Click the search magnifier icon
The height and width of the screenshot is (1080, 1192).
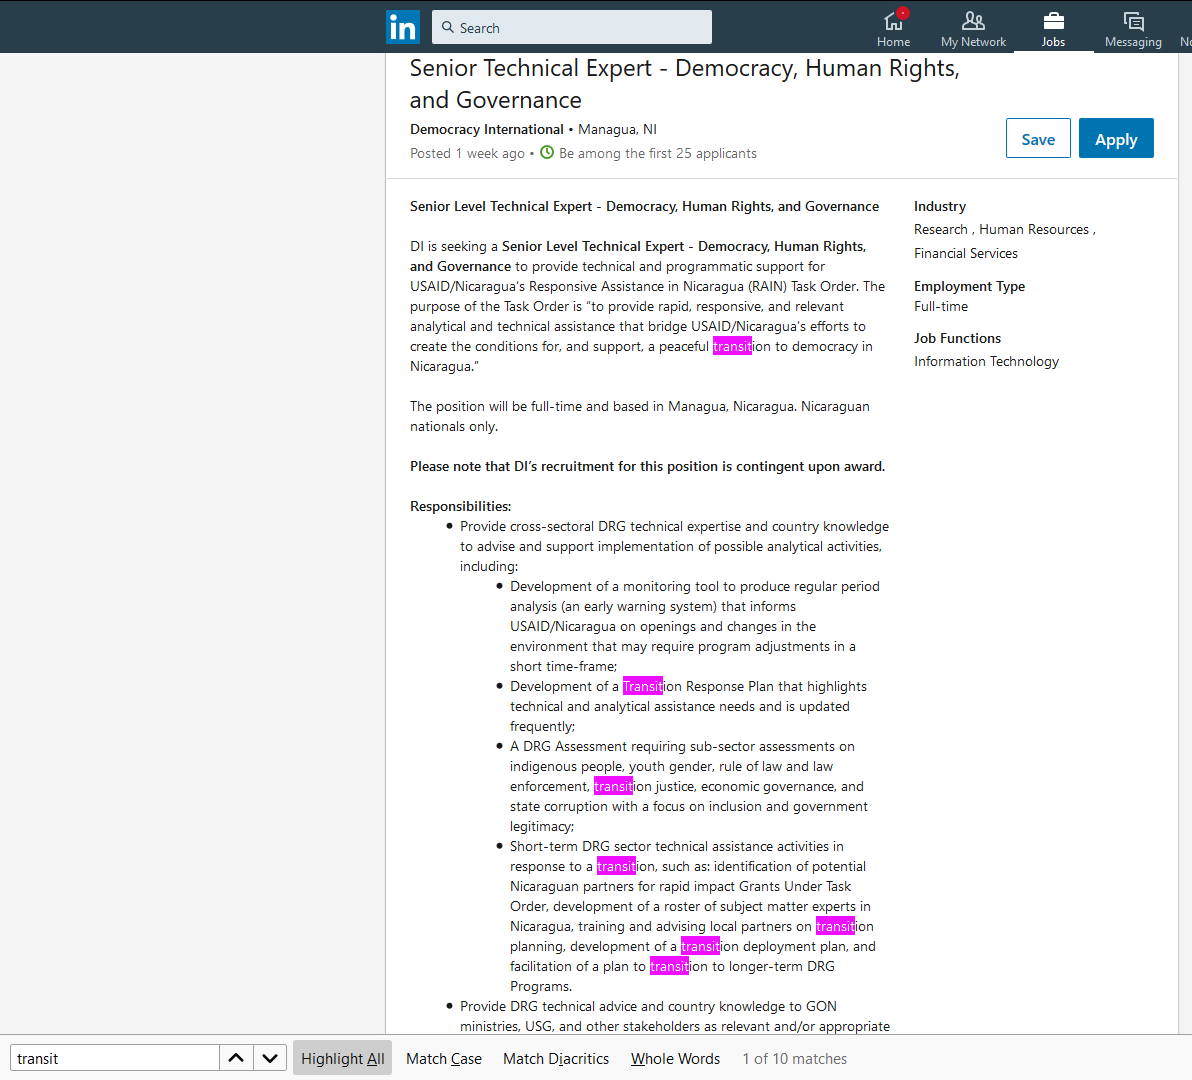pyautogui.click(x=448, y=27)
